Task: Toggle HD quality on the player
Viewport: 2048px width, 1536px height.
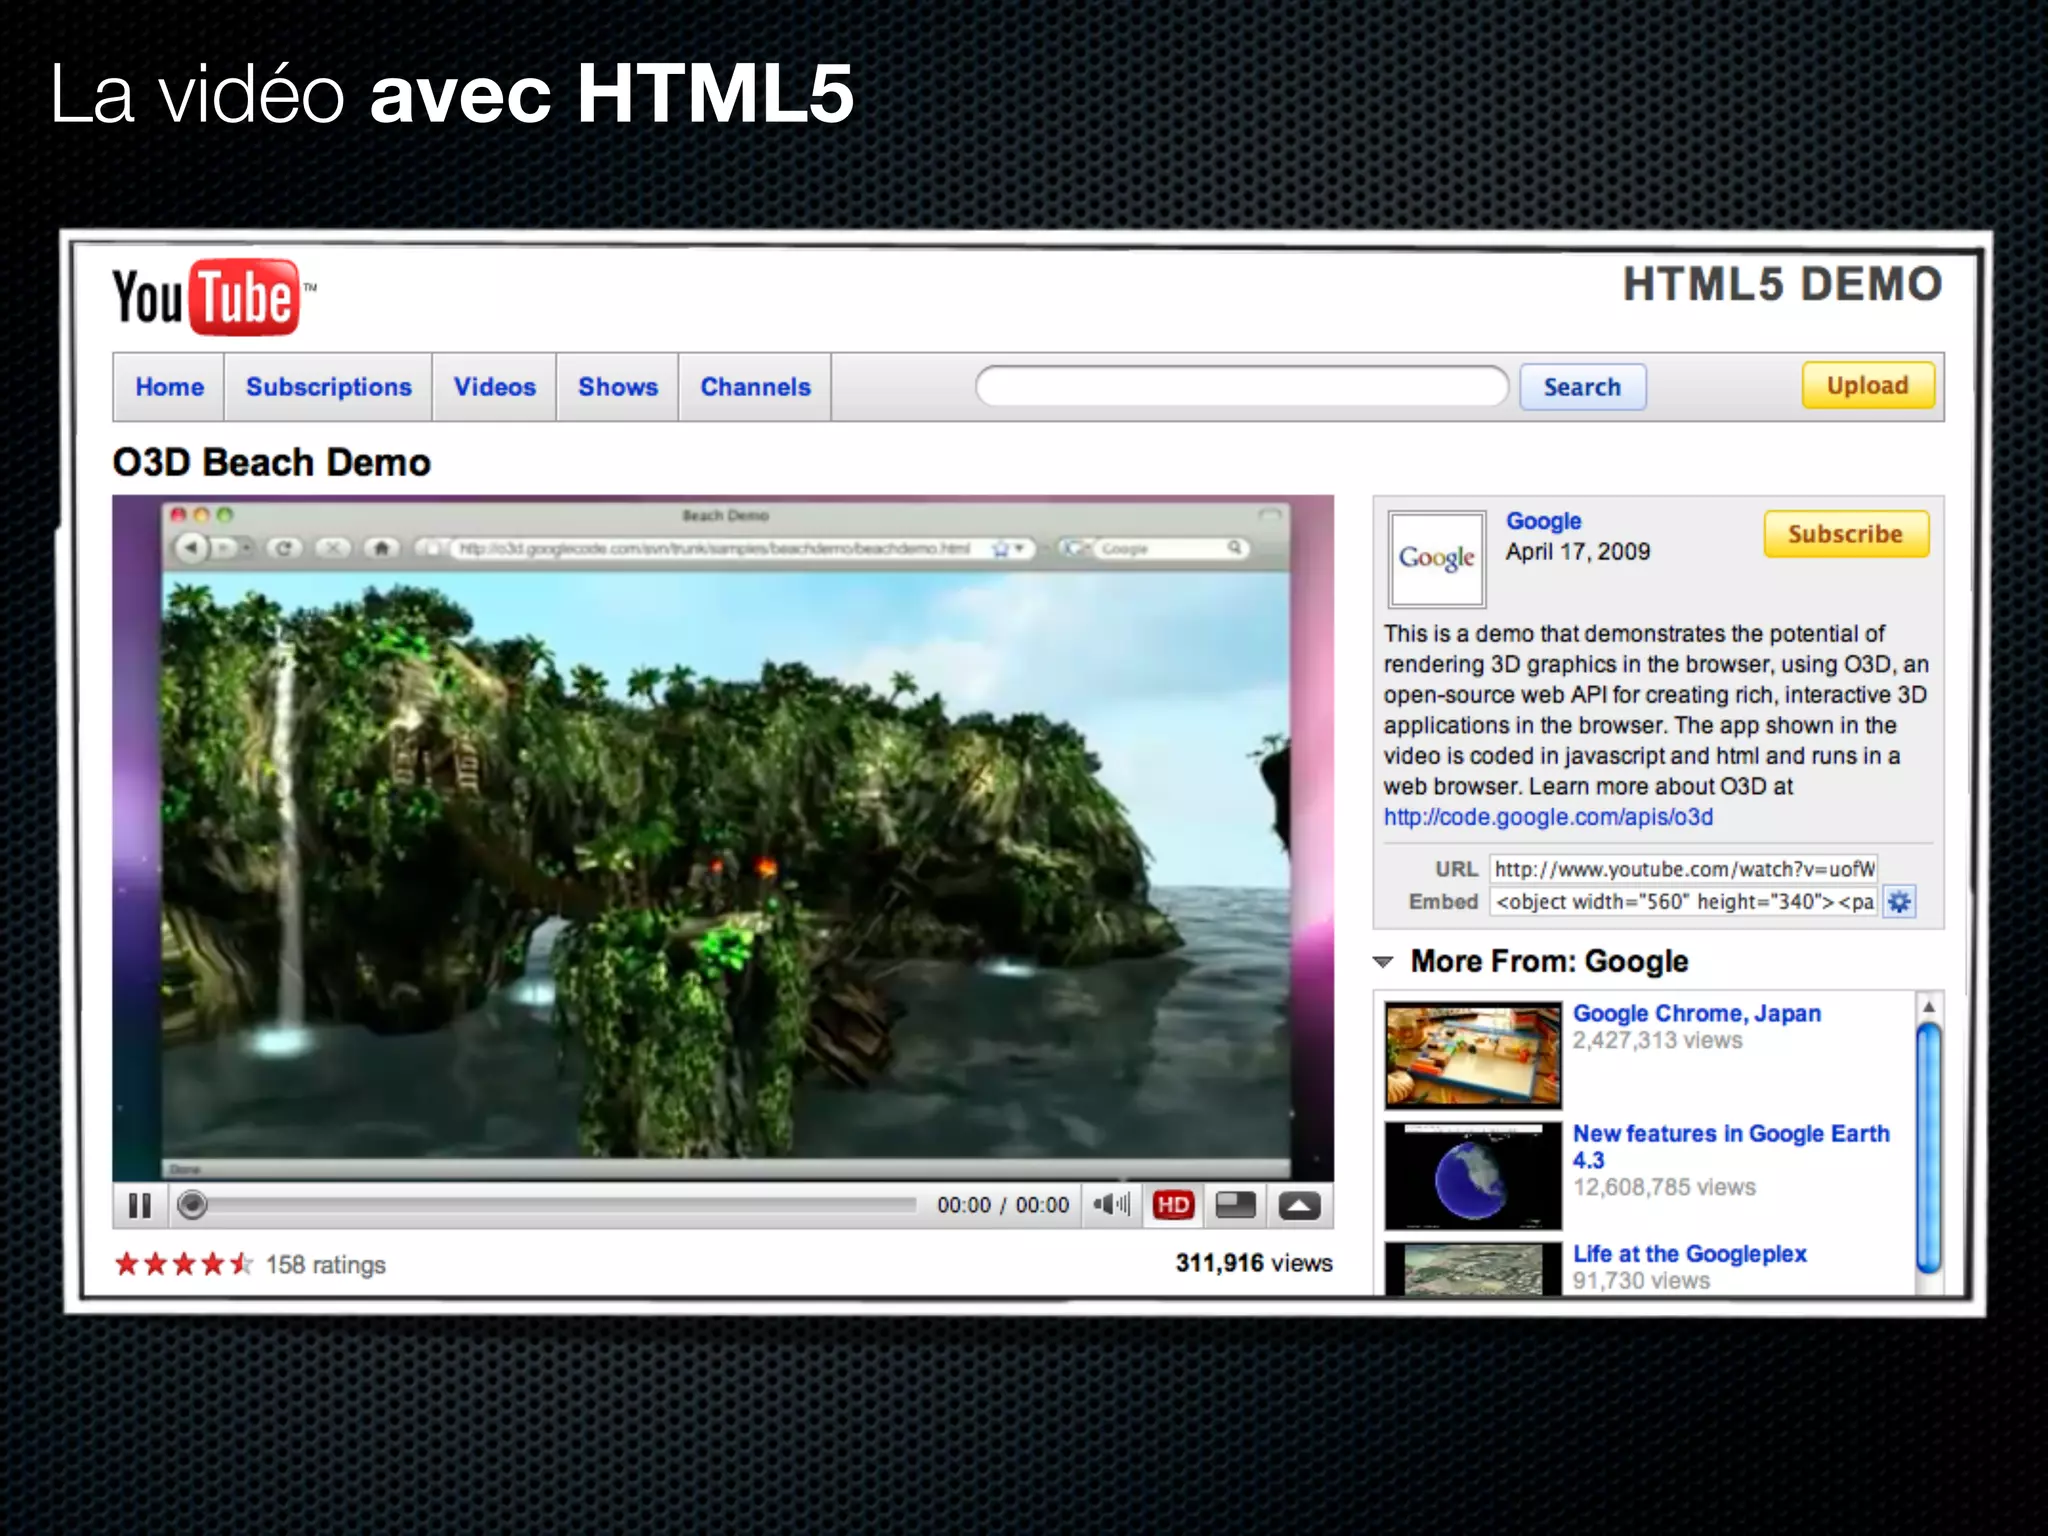Action: click(1173, 1205)
